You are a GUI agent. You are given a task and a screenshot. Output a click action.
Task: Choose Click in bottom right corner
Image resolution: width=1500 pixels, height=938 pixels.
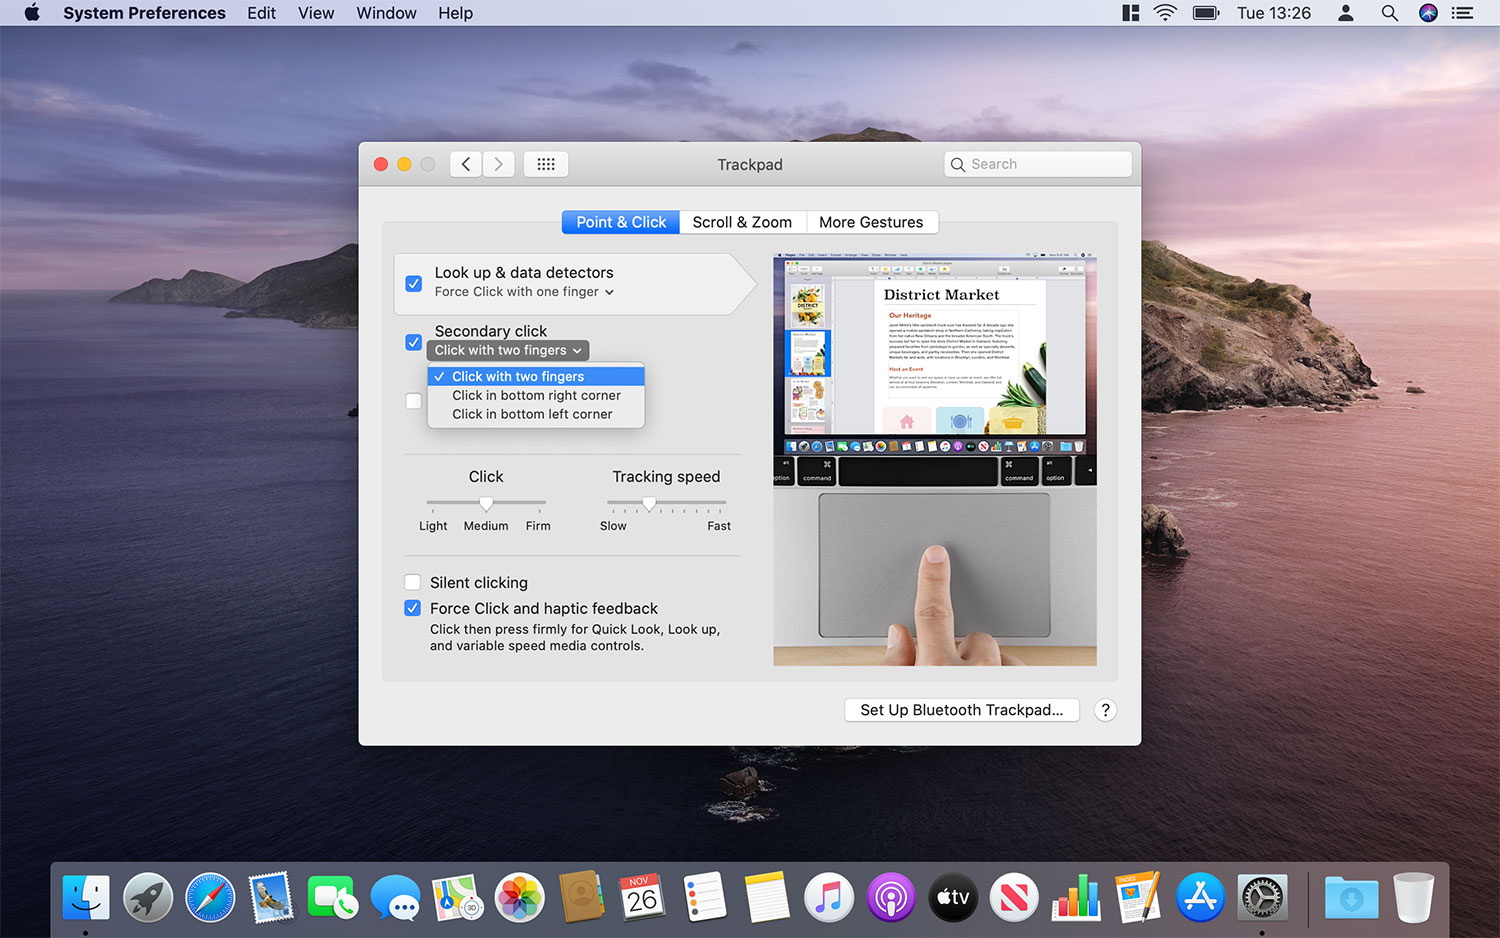click(536, 395)
